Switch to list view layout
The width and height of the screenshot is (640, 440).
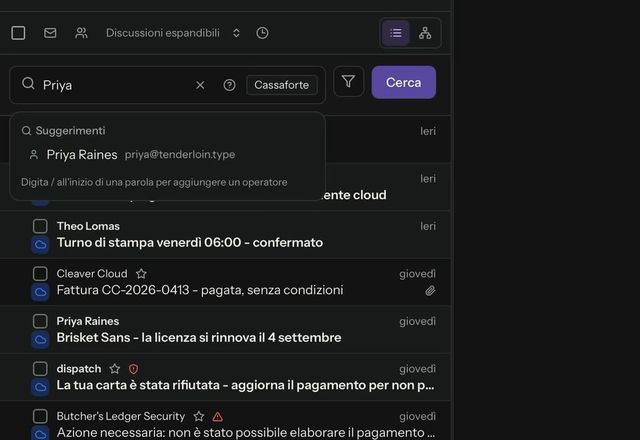point(396,33)
